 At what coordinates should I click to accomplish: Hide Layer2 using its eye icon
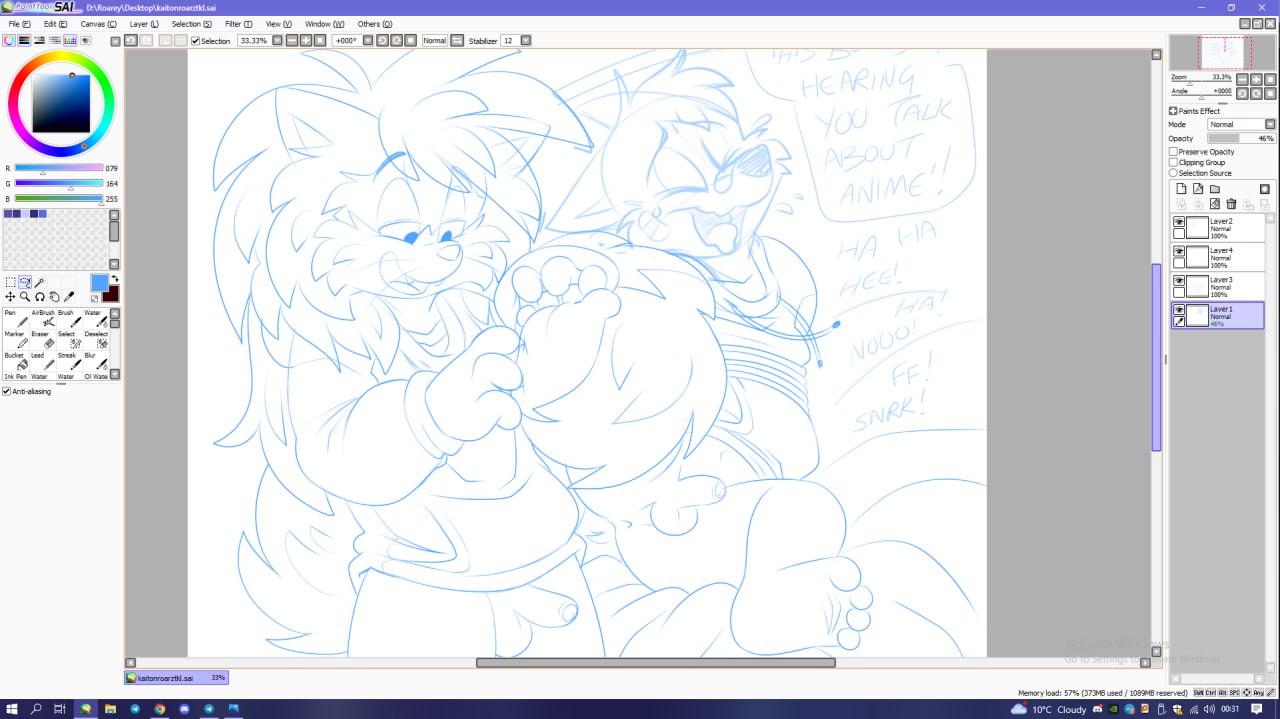coord(1179,222)
